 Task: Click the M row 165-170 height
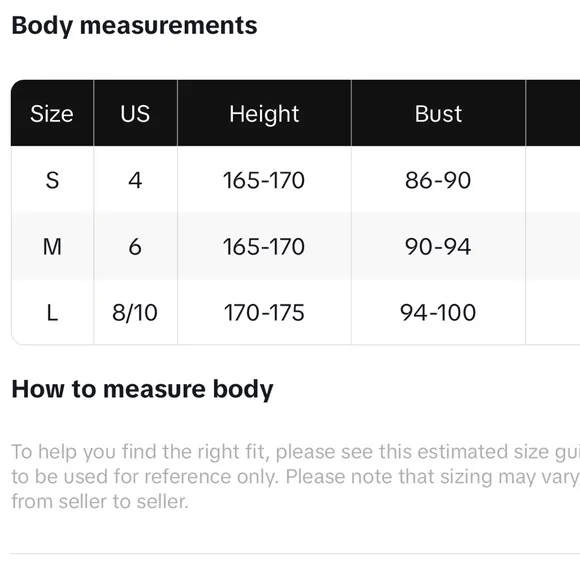pyautogui.click(x=264, y=246)
